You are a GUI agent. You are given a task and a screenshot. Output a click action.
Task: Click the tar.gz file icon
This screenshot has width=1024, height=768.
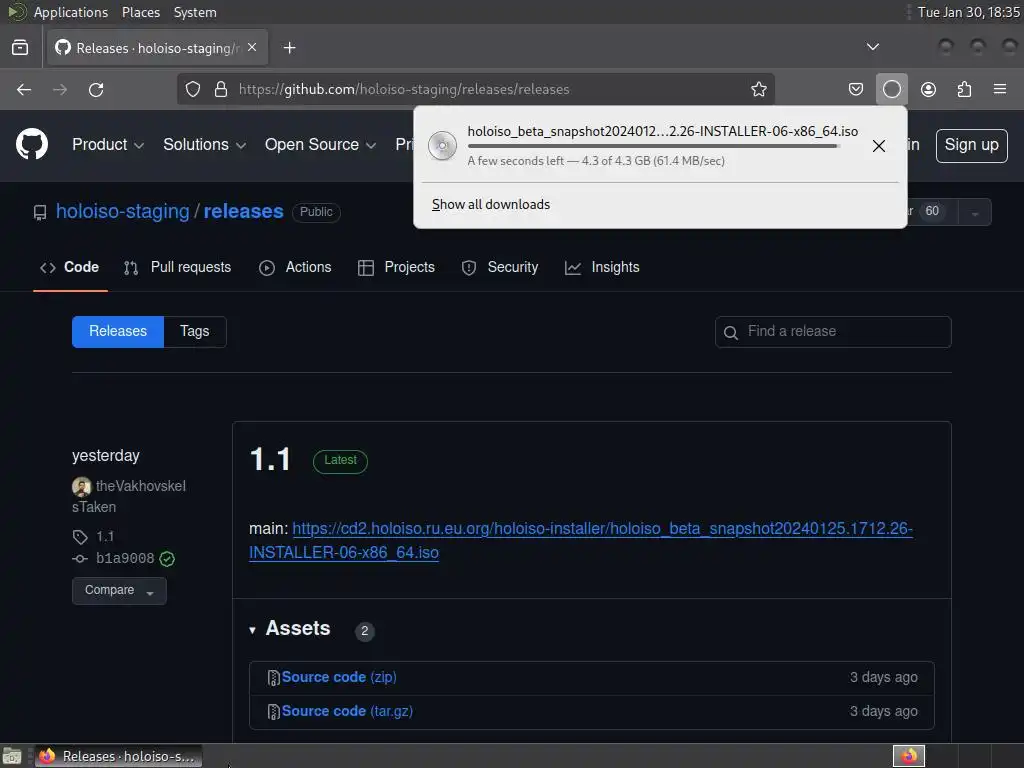pos(274,712)
